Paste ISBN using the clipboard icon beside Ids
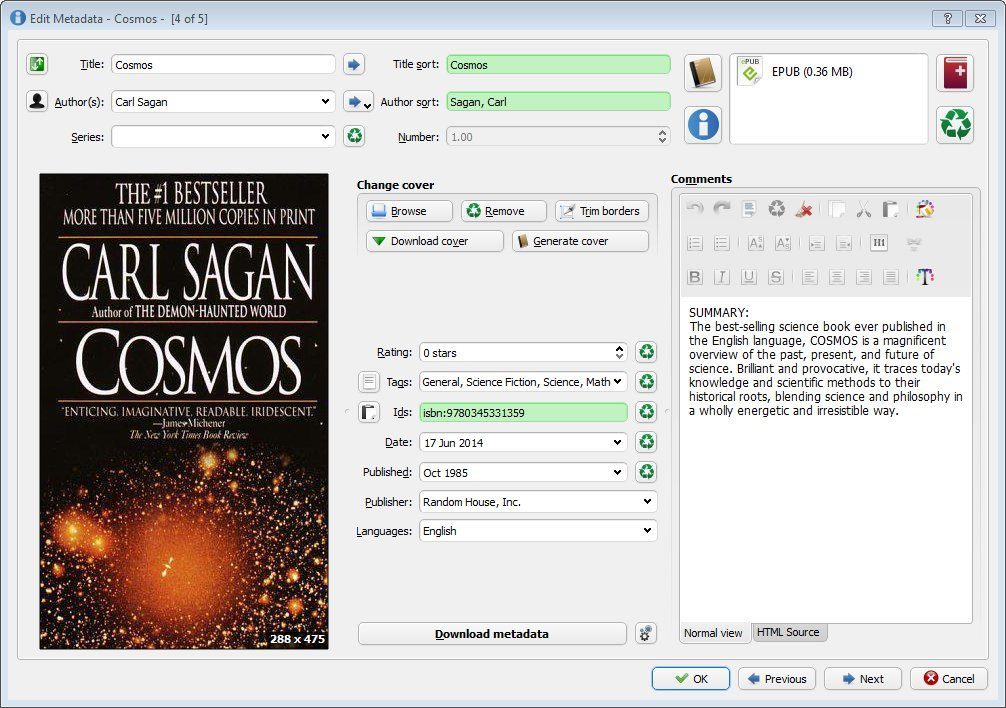Viewport: 1006px width, 708px height. [x=369, y=412]
